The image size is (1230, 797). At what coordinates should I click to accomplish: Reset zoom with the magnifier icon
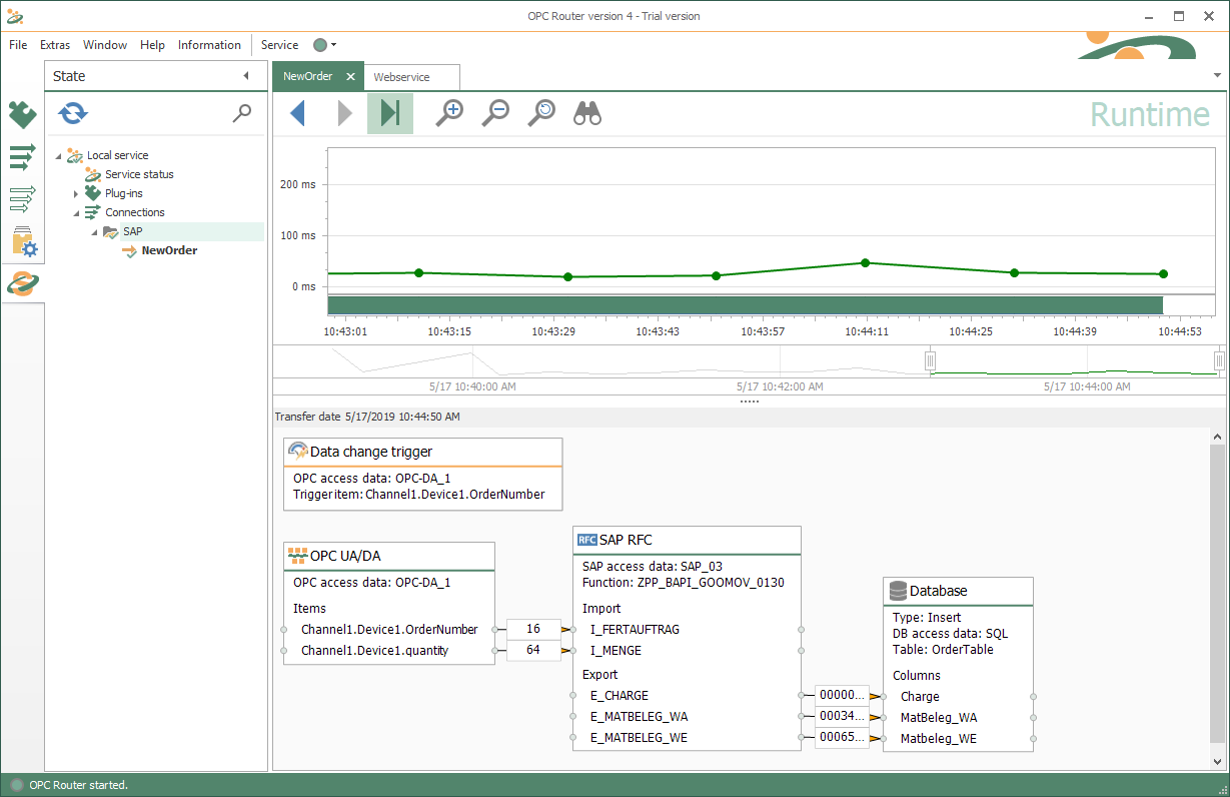click(x=541, y=113)
